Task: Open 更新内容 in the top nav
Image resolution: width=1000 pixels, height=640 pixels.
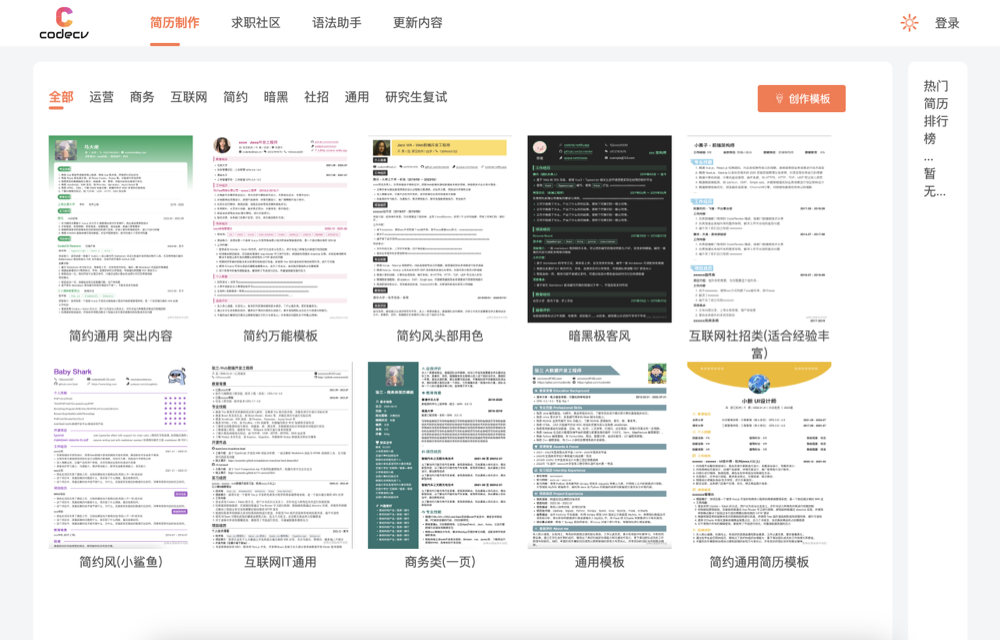Action: point(418,23)
